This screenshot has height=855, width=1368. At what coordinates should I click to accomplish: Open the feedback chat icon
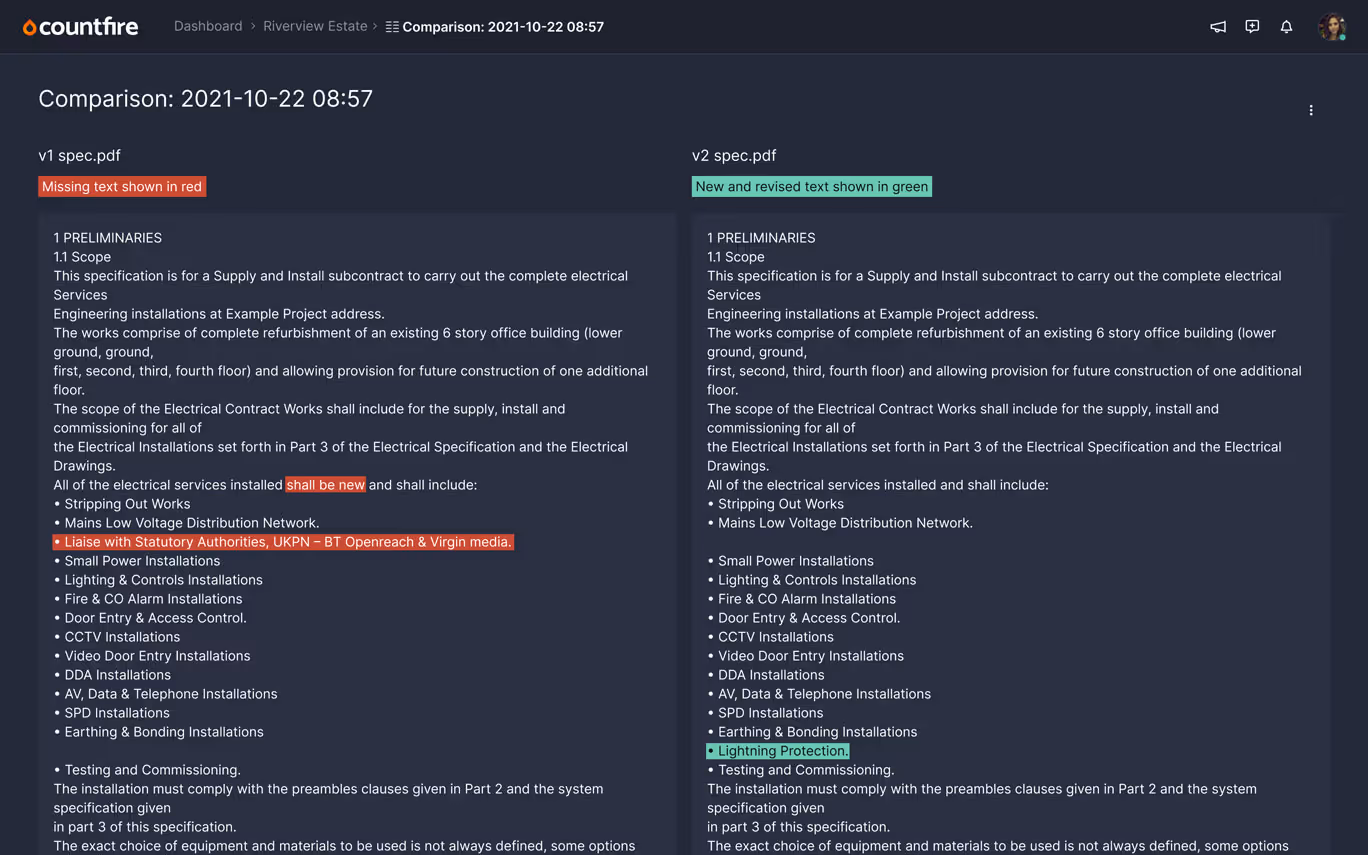click(1252, 27)
